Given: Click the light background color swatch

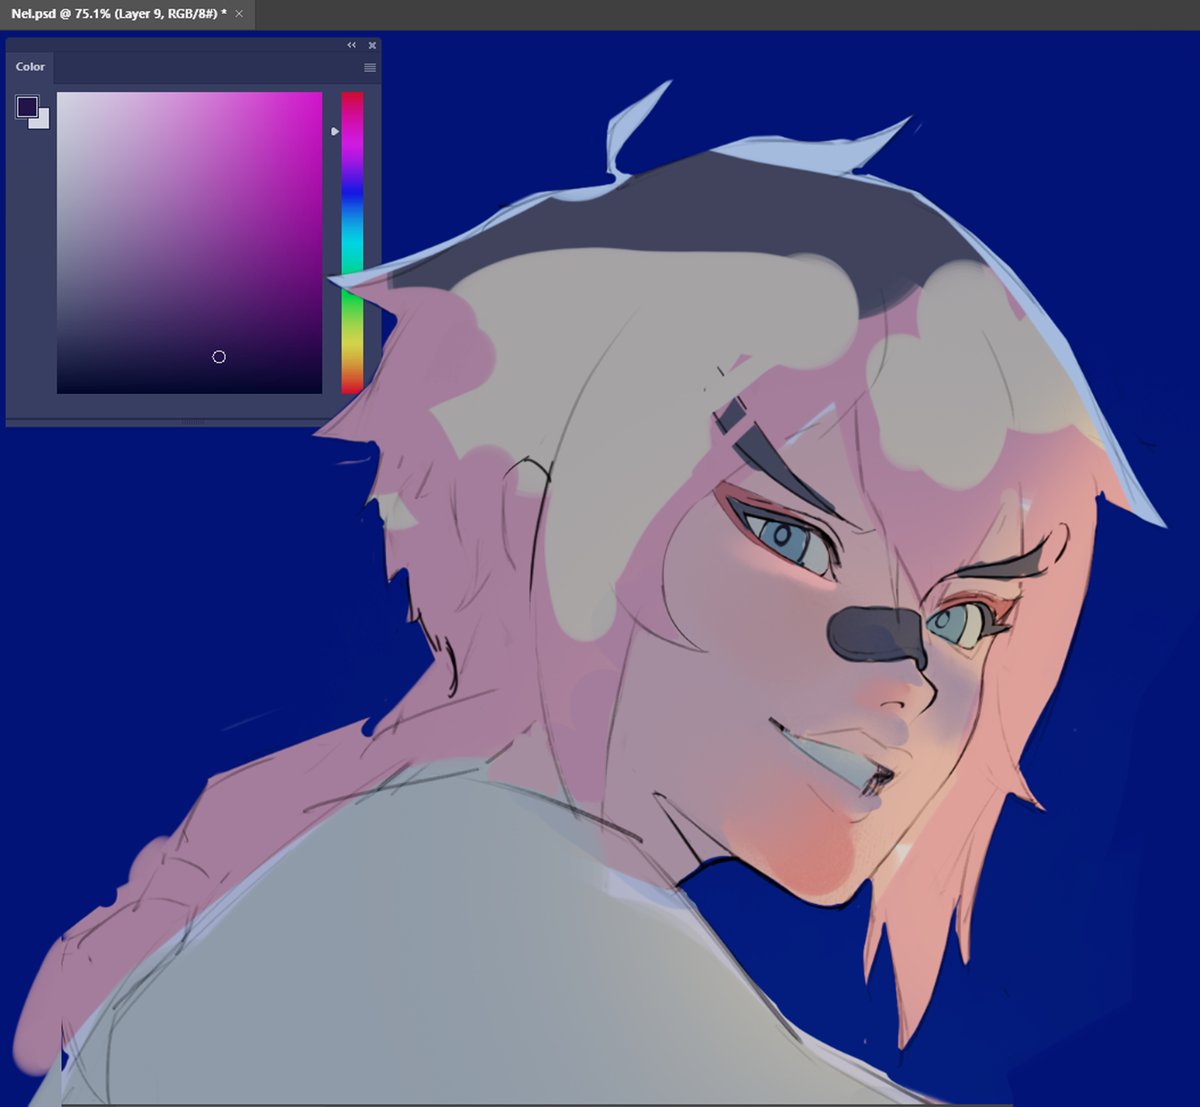Looking at the screenshot, I should coord(43,122).
